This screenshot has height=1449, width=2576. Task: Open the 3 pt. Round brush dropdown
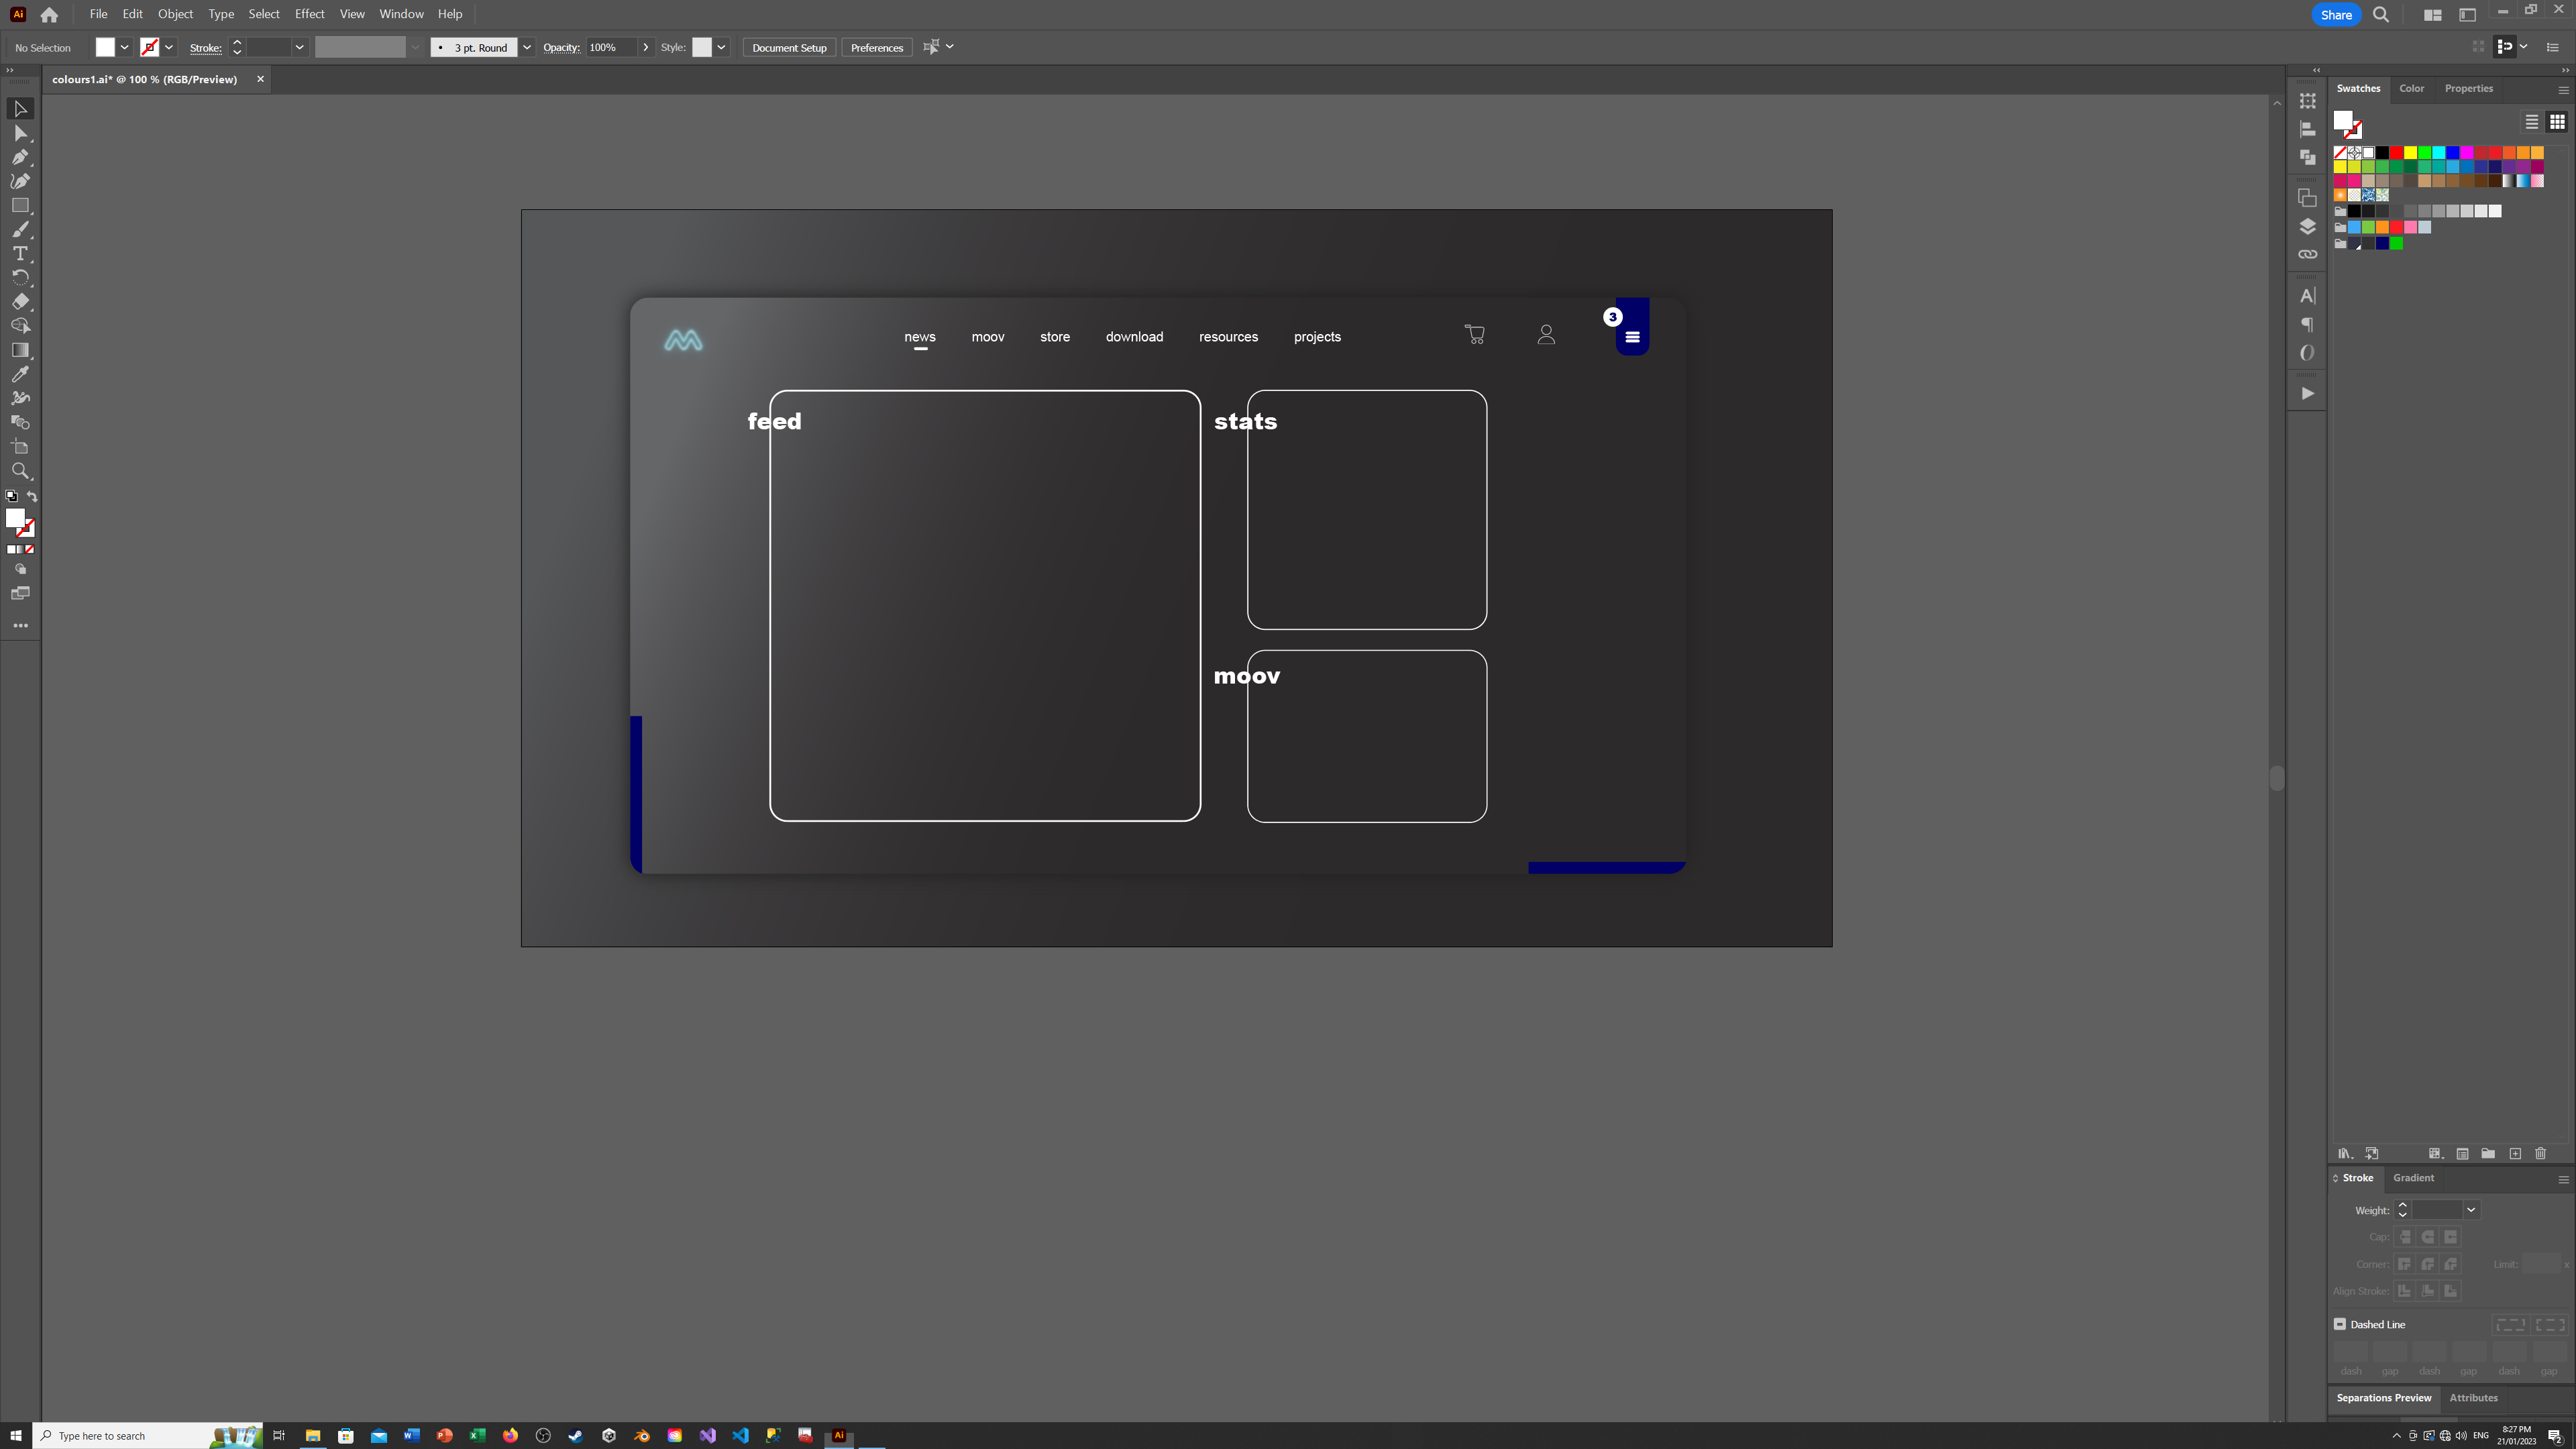tap(527, 47)
